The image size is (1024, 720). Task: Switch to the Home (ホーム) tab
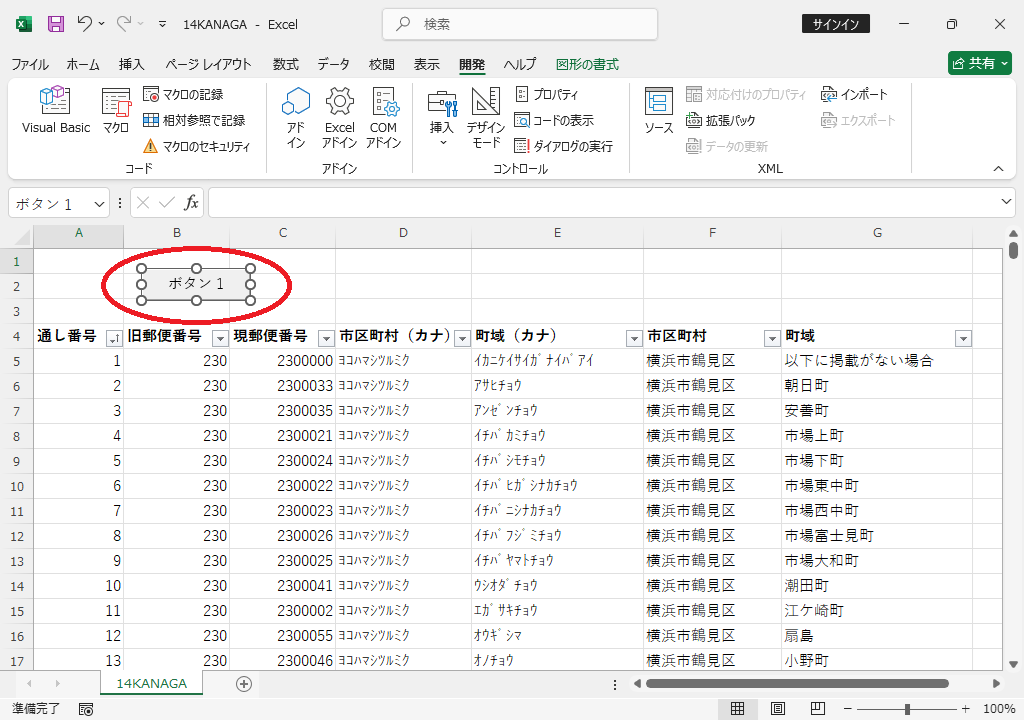(x=83, y=64)
